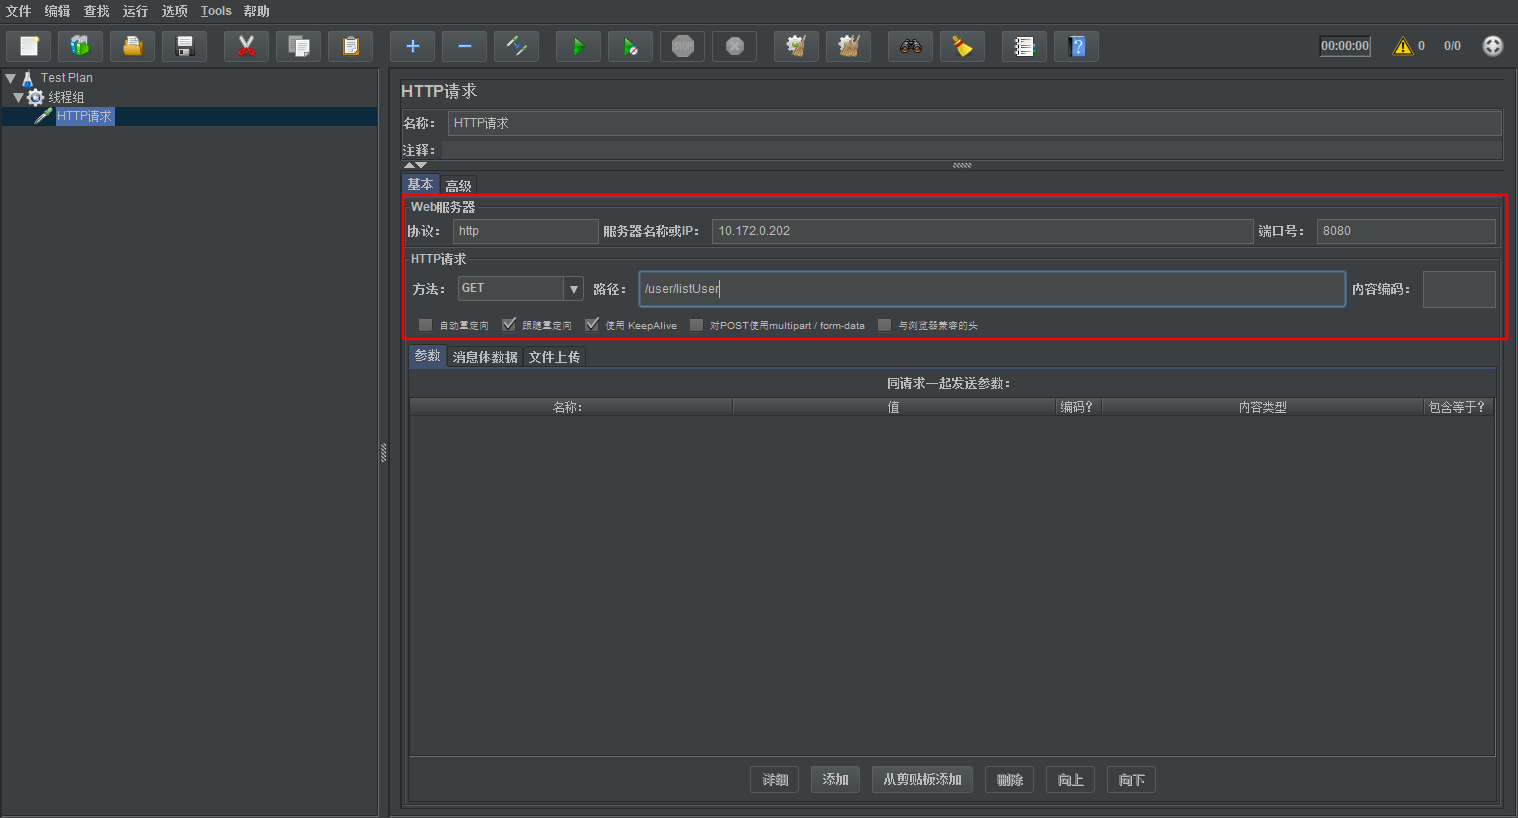The image size is (1518, 818).
Task: Click the 内容类型 column header
Action: point(1262,407)
